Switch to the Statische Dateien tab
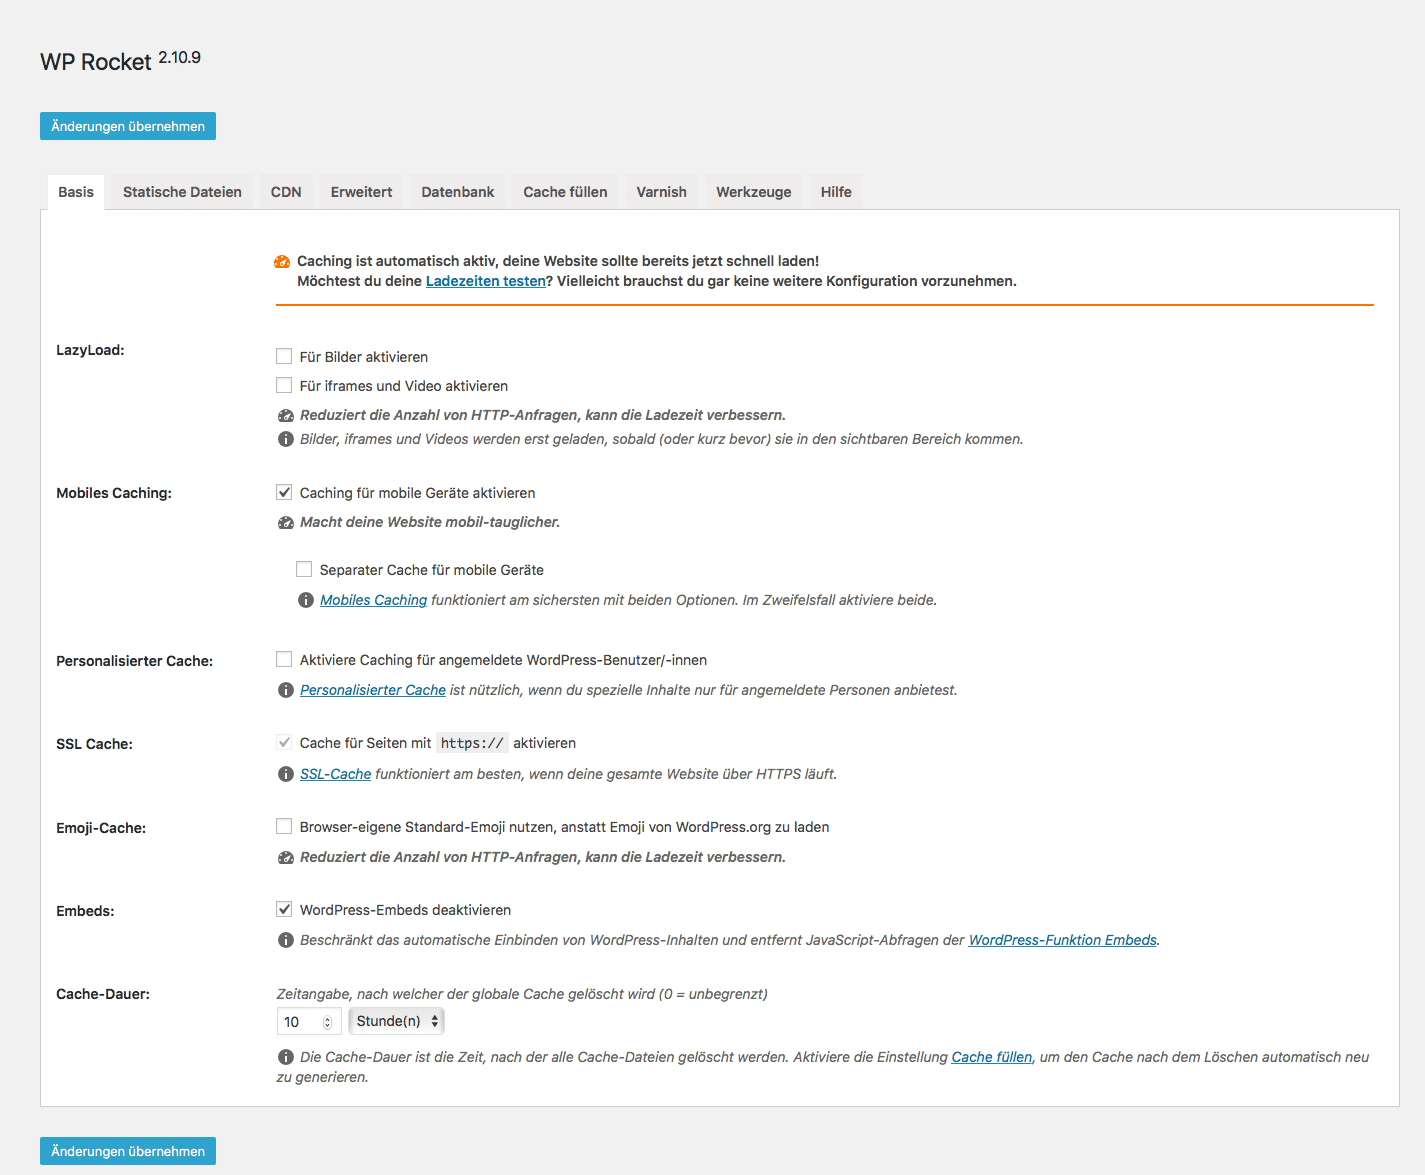Viewport: 1425px width, 1175px height. click(182, 192)
